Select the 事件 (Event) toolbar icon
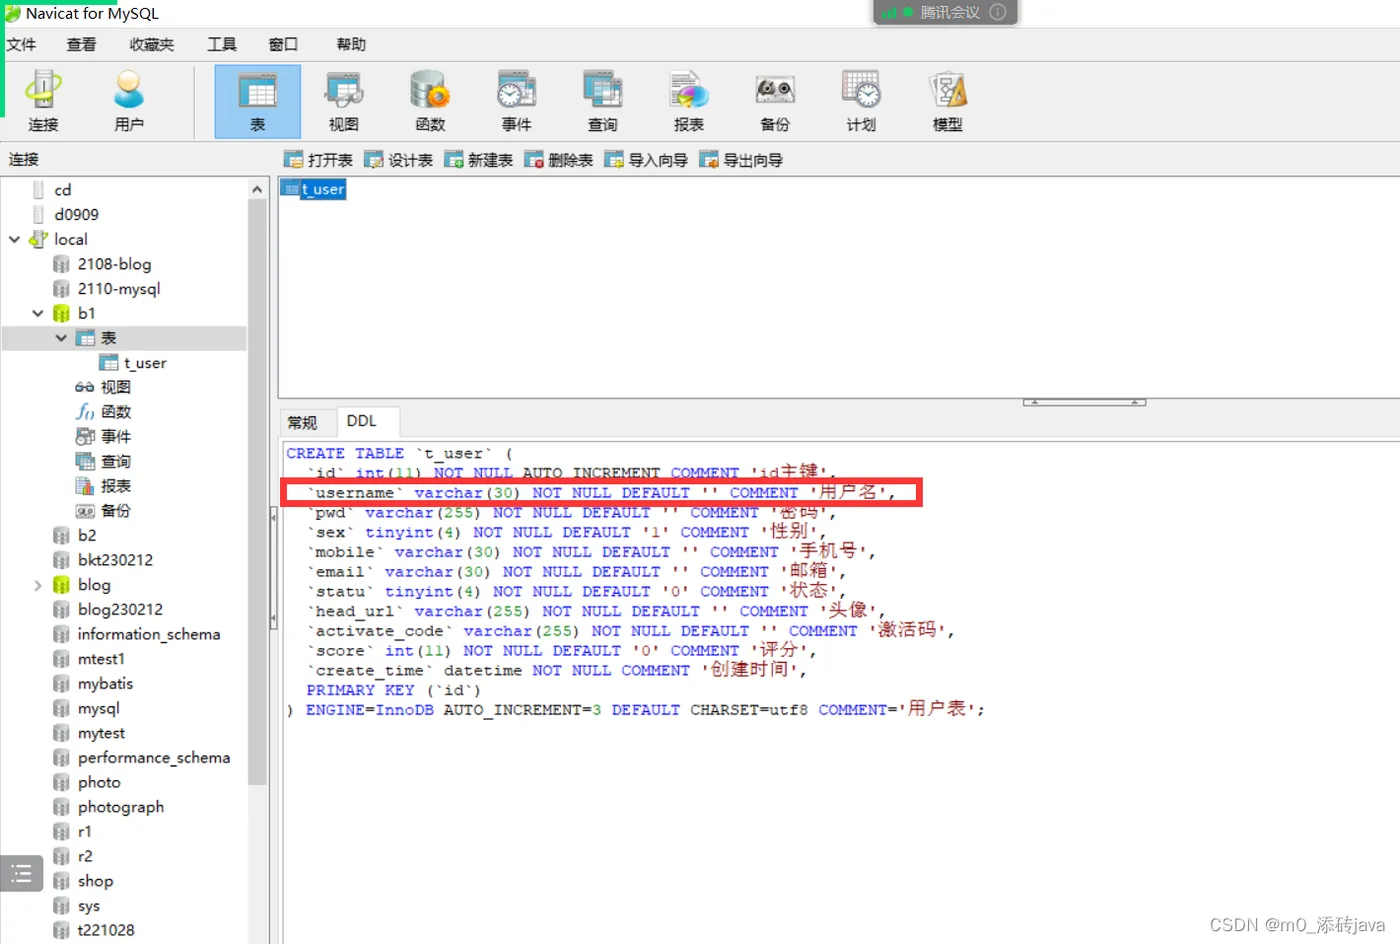Image resolution: width=1400 pixels, height=944 pixels. tap(516, 101)
